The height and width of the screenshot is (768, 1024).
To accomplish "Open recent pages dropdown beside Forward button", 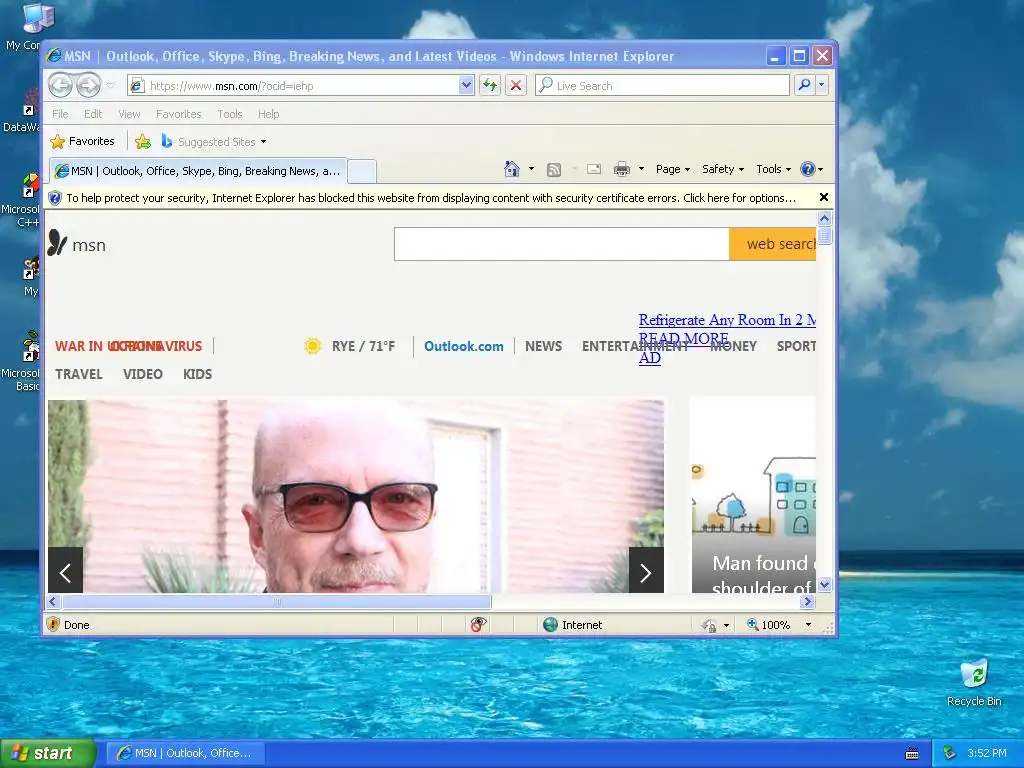I will (x=110, y=86).
